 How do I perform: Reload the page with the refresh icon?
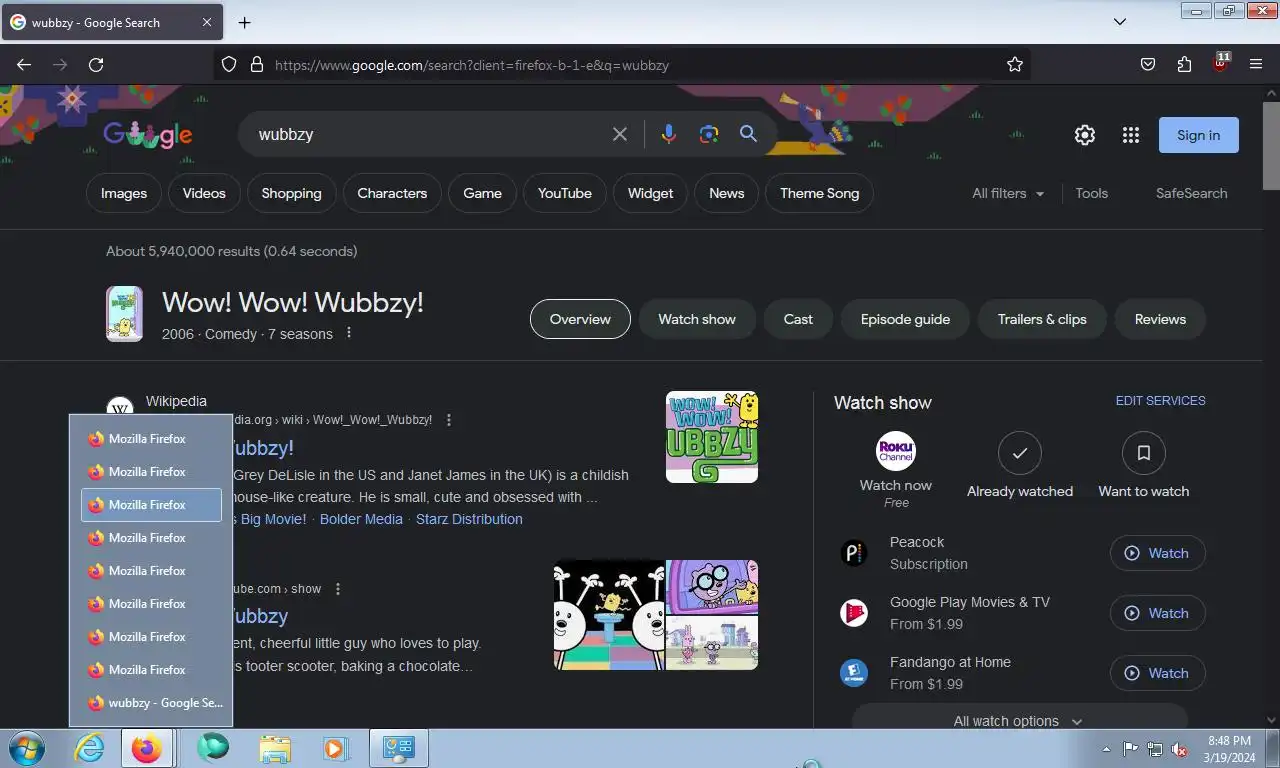(96, 64)
